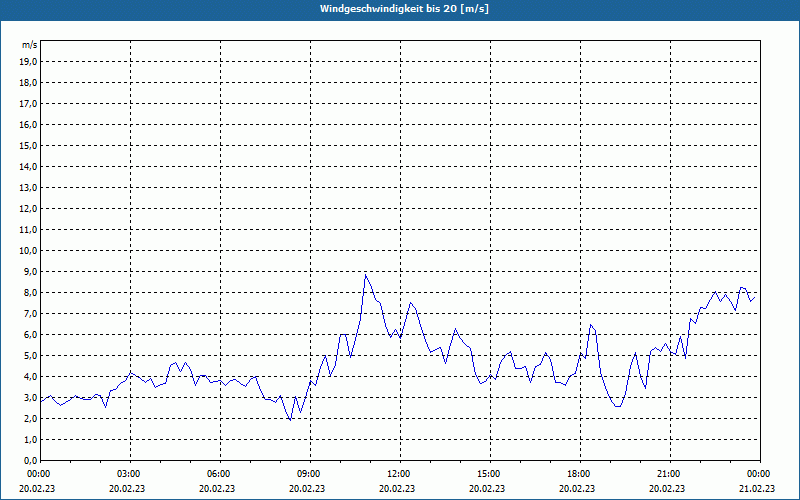The width and height of the screenshot is (800, 500).
Task: Click the curve's lowest dip before 09:00
Action: [x=290, y=420]
